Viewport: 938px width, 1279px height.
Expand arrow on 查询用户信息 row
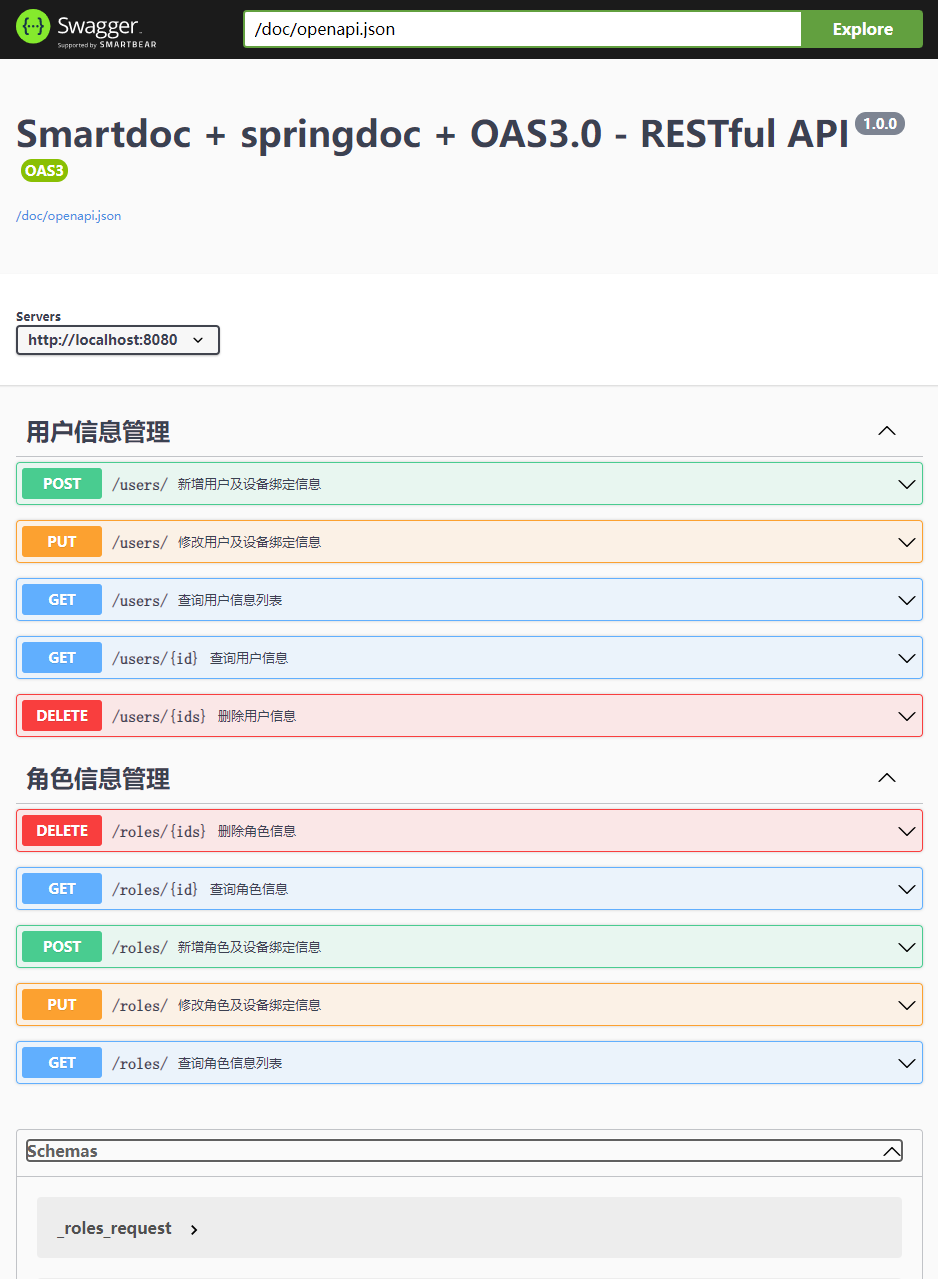tap(907, 658)
